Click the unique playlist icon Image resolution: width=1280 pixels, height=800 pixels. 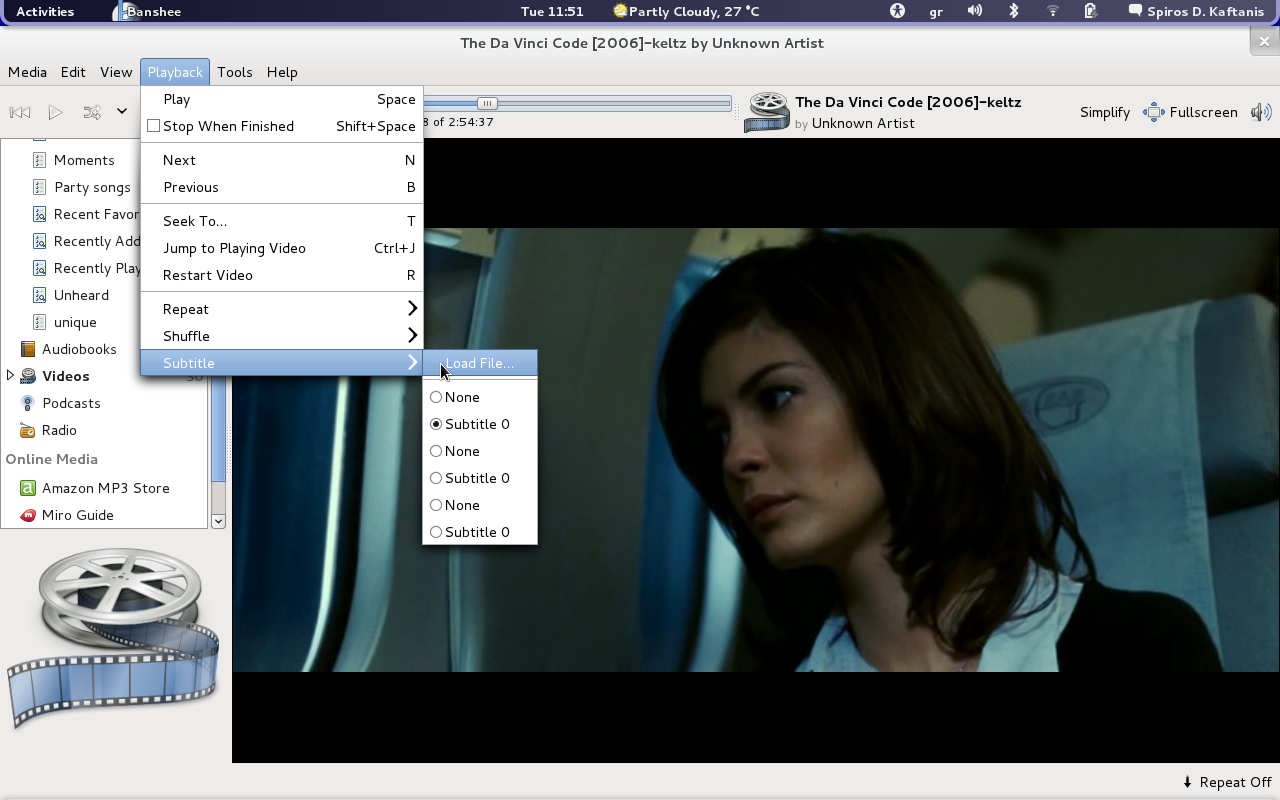(x=40, y=322)
